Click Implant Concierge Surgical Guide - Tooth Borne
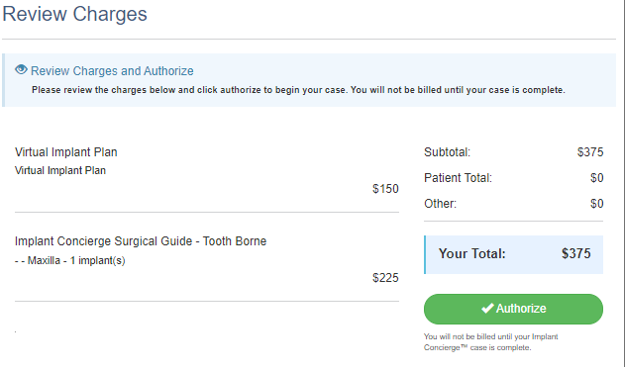Image resolution: width=625 pixels, height=367 pixels. [141, 241]
